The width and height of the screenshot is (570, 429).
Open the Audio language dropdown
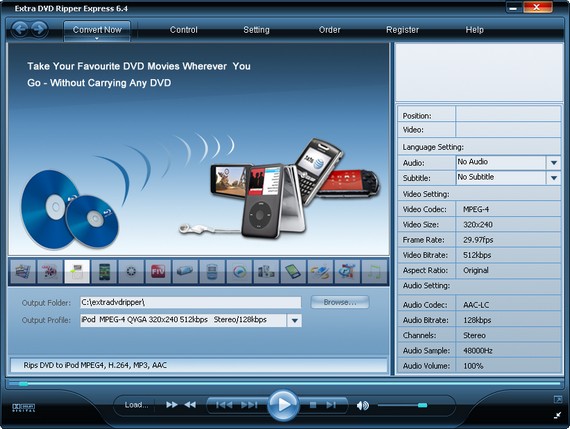point(508,163)
